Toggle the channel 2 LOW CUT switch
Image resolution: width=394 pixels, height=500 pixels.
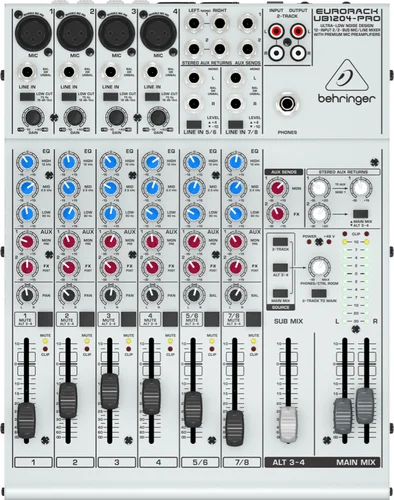pos(69,97)
